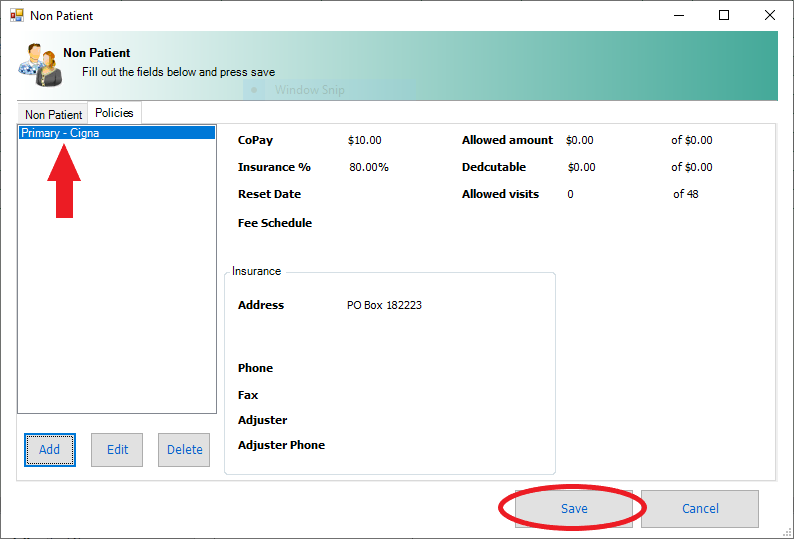The image size is (794, 539).
Task: Delete the selected policy
Action: (184, 450)
